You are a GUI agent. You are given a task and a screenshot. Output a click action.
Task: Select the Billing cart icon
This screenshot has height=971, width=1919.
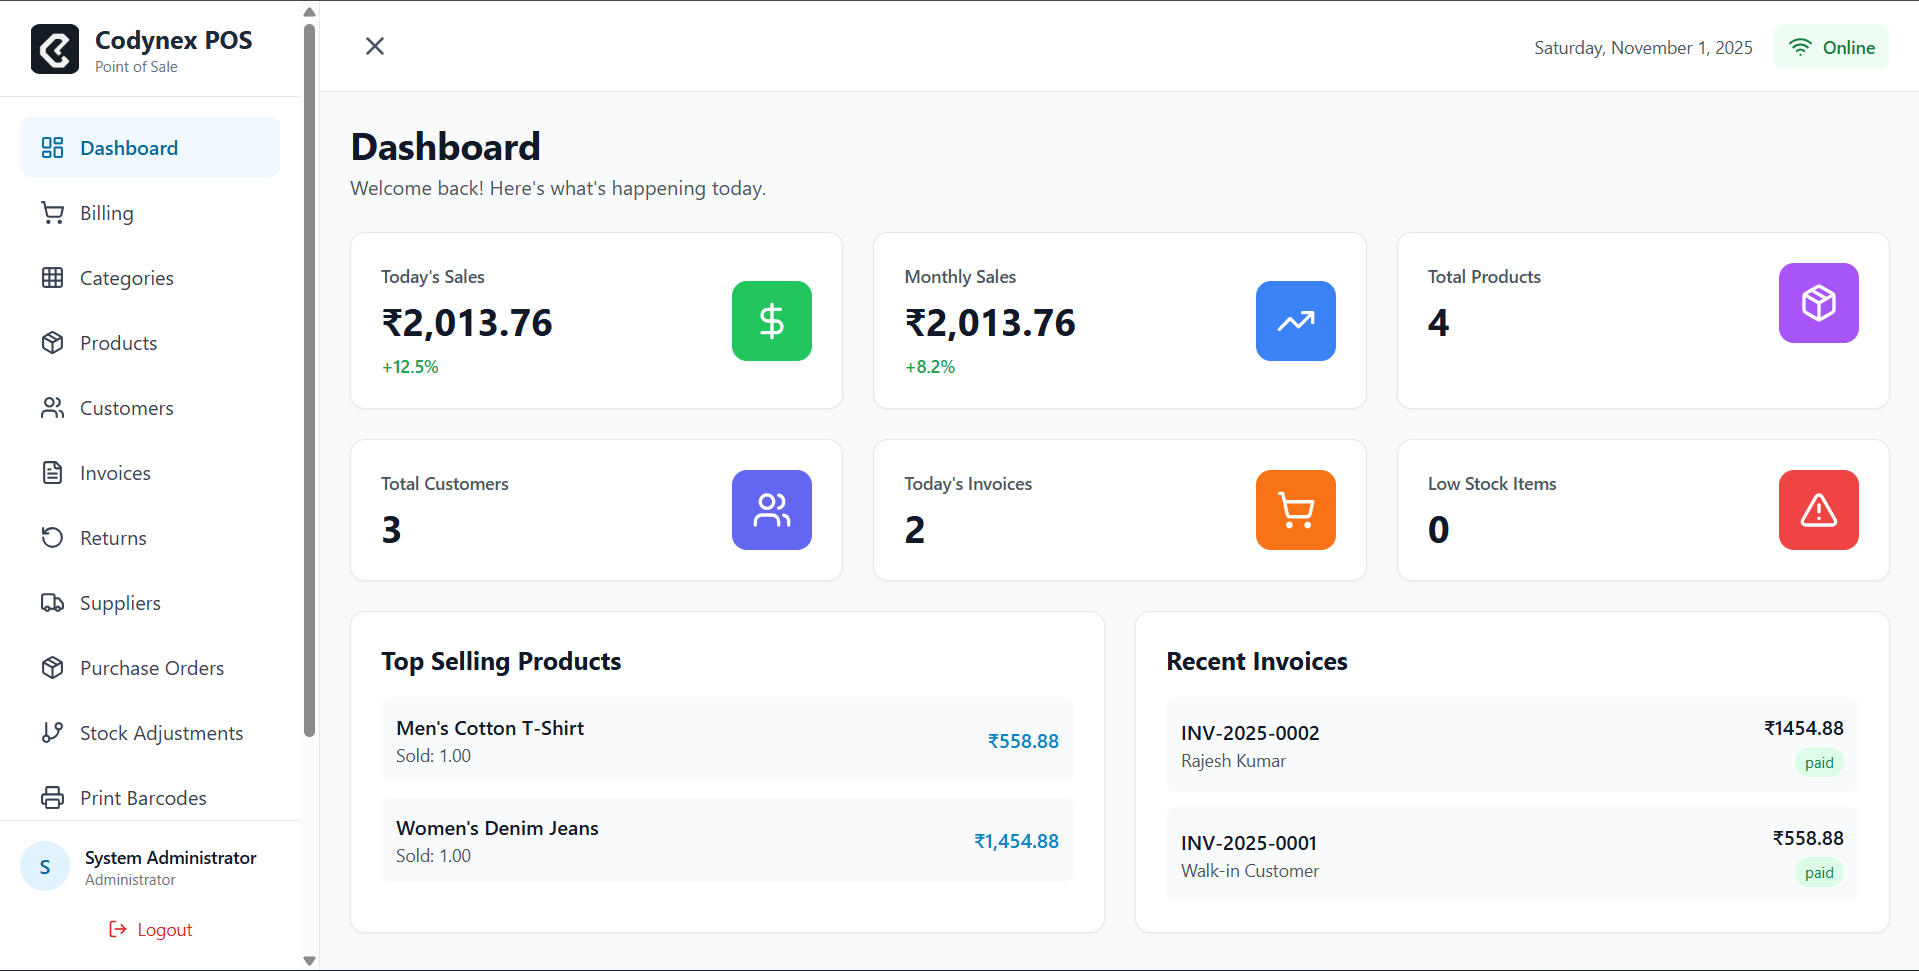(x=53, y=212)
